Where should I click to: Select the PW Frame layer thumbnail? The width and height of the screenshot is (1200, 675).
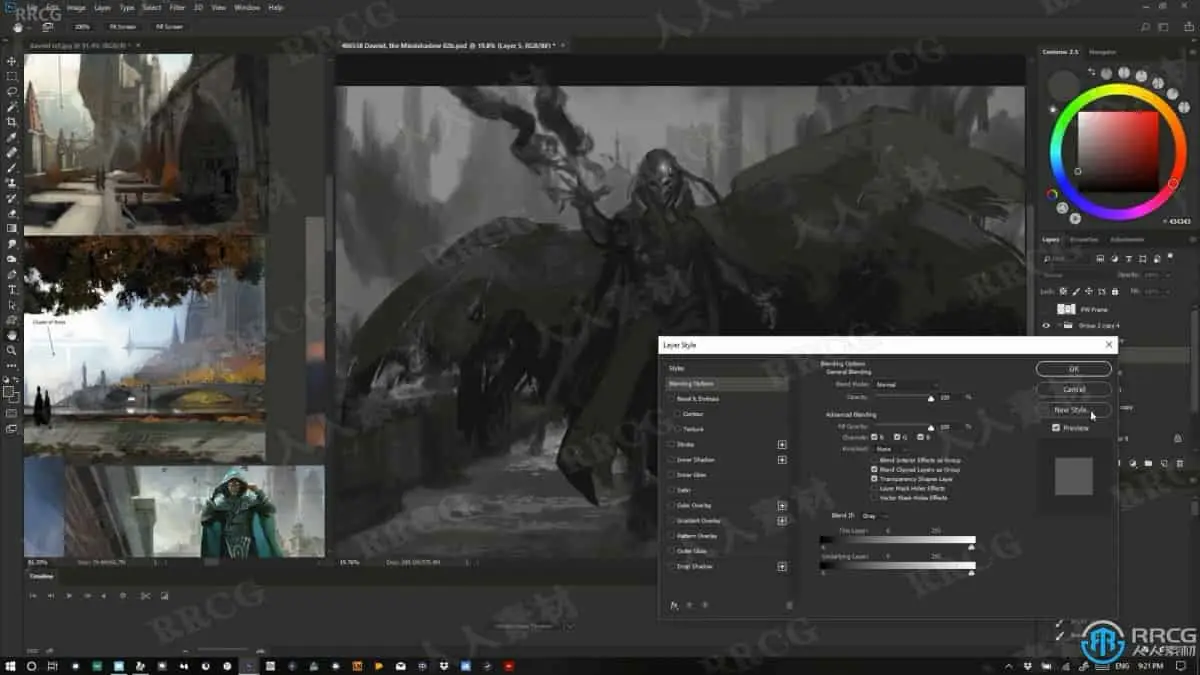tap(1066, 310)
